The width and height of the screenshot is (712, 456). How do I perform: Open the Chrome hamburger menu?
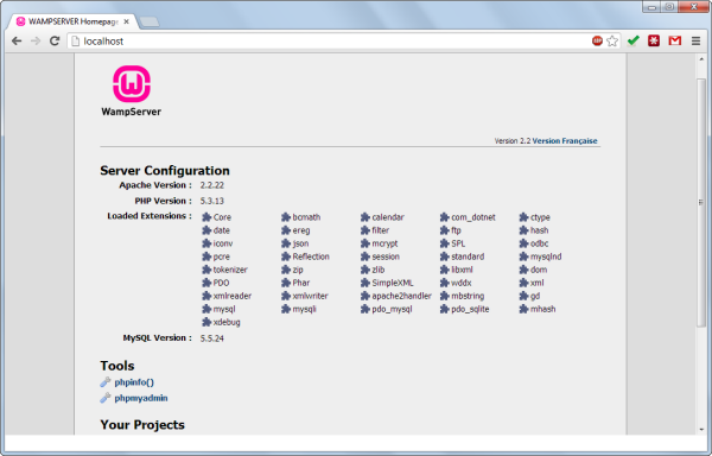coord(696,41)
